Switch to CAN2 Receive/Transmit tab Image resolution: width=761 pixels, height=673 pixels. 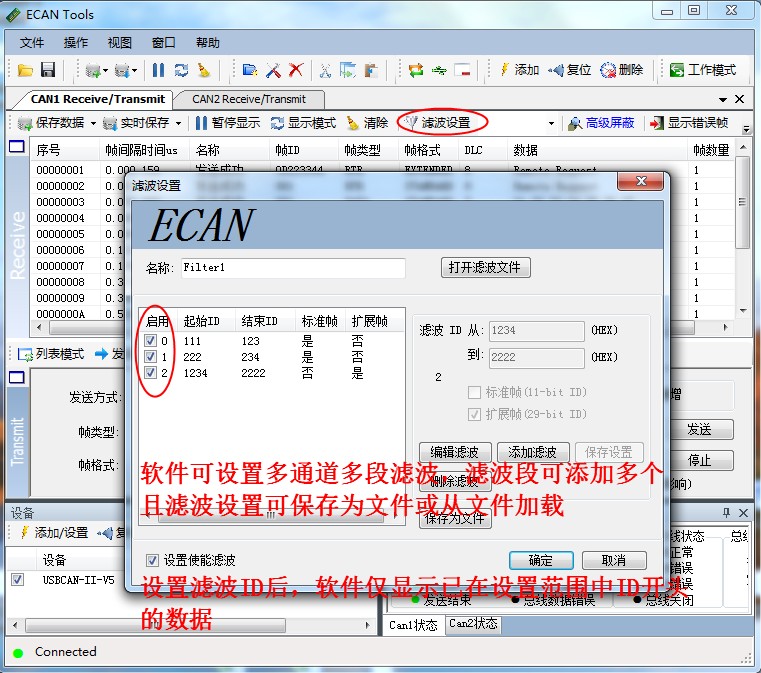249,99
